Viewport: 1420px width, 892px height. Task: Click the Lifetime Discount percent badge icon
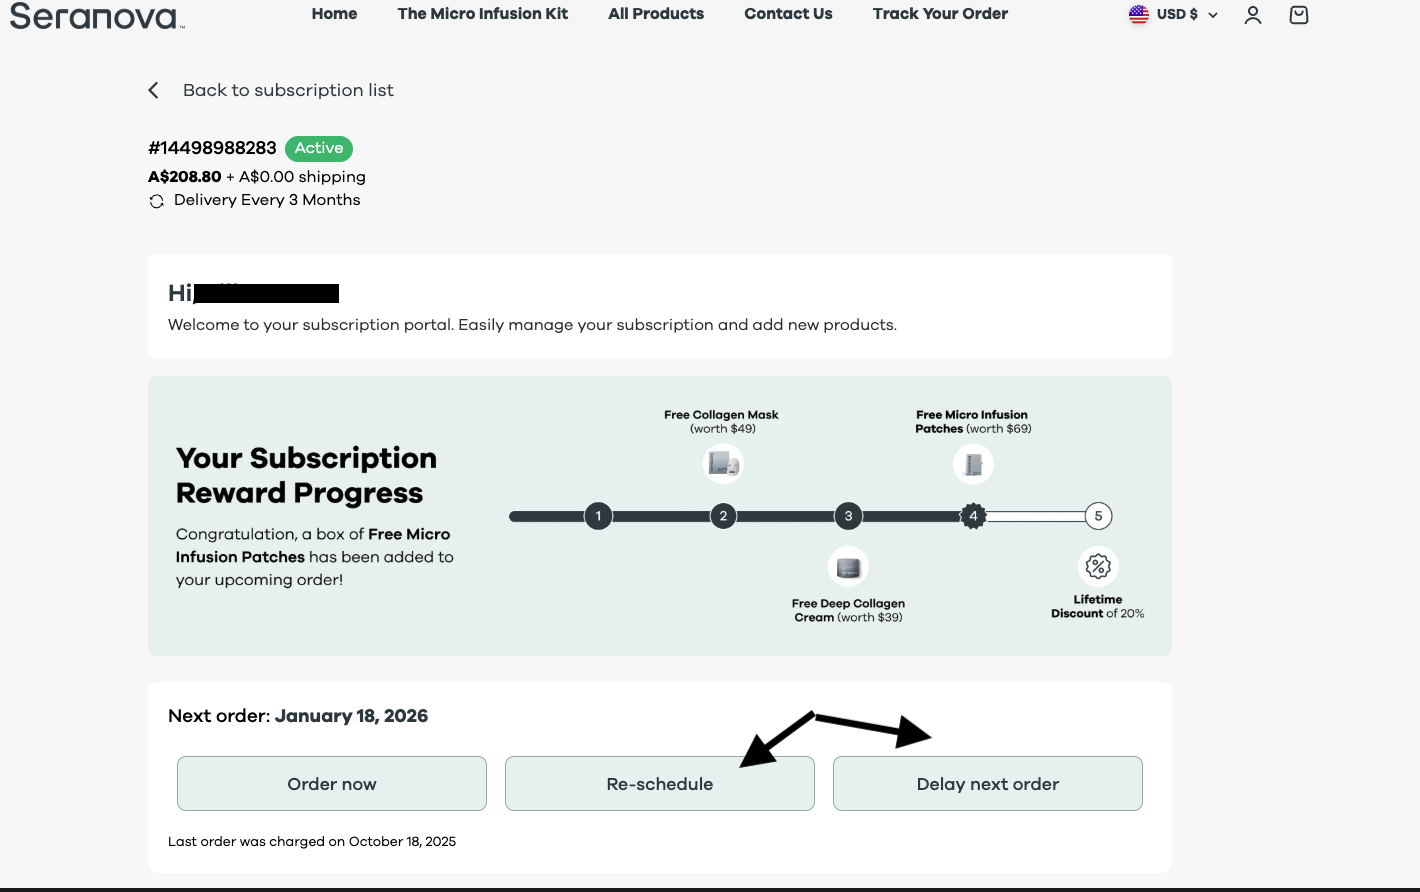coord(1098,567)
